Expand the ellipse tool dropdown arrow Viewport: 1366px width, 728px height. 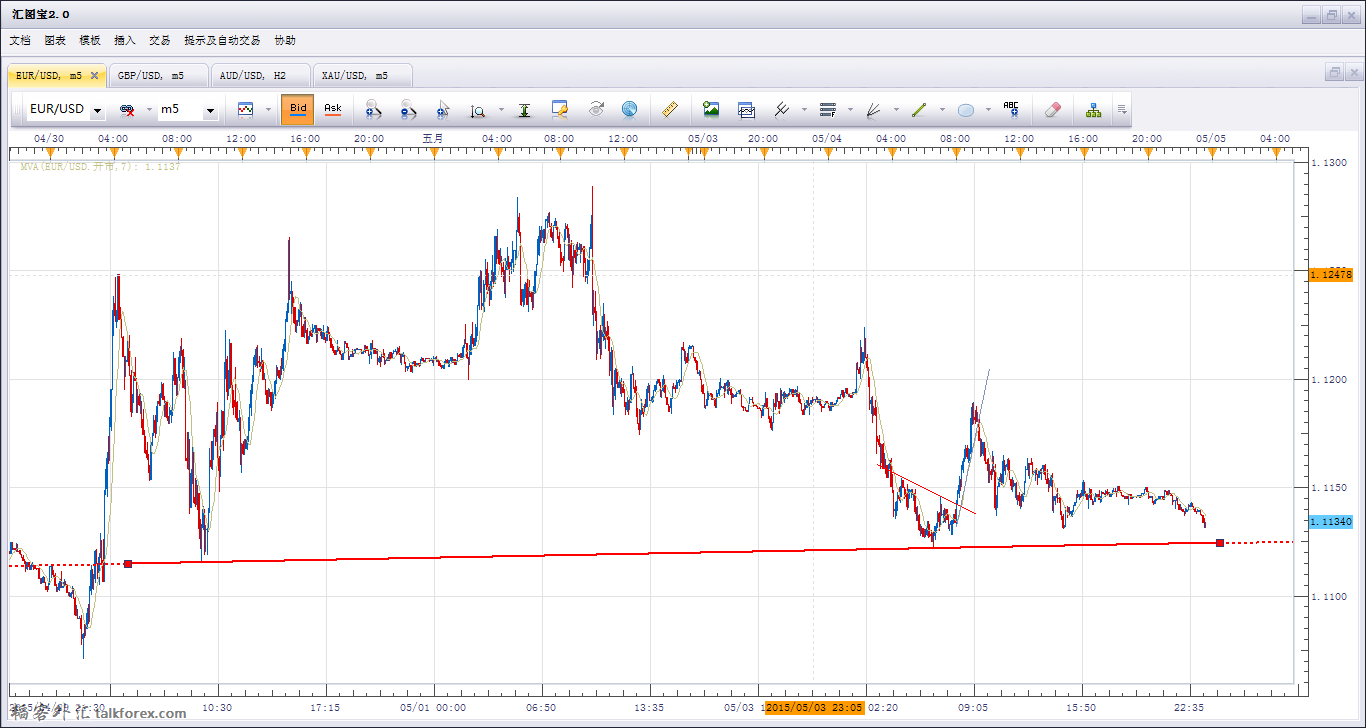pyautogui.click(x=988, y=109)
